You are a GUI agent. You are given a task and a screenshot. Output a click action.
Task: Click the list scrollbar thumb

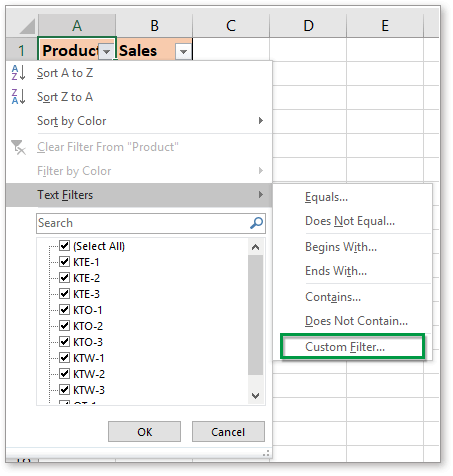(x=256, y=315)
